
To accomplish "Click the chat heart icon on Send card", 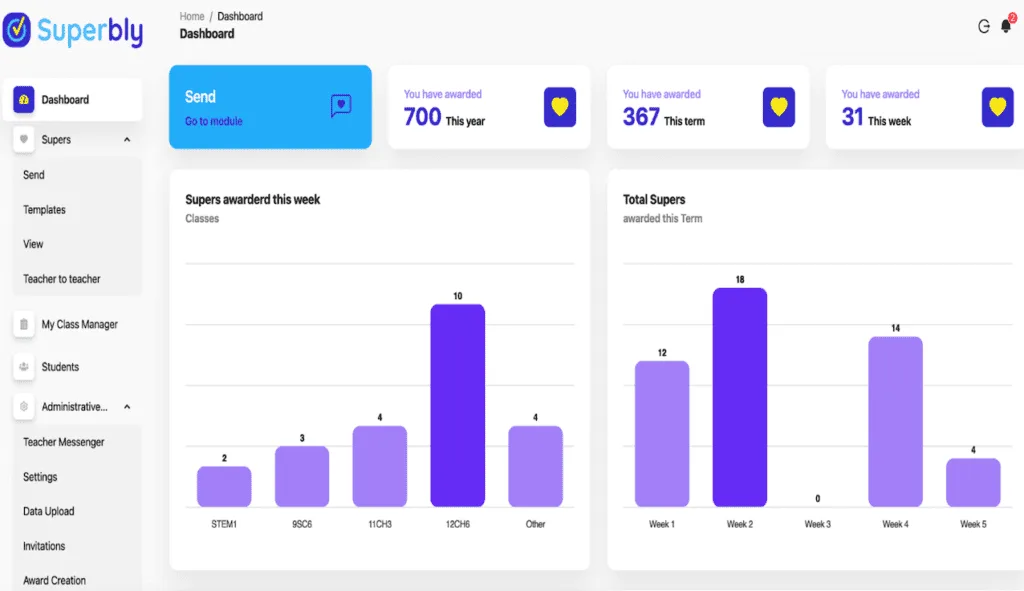I will coord(341,106).
